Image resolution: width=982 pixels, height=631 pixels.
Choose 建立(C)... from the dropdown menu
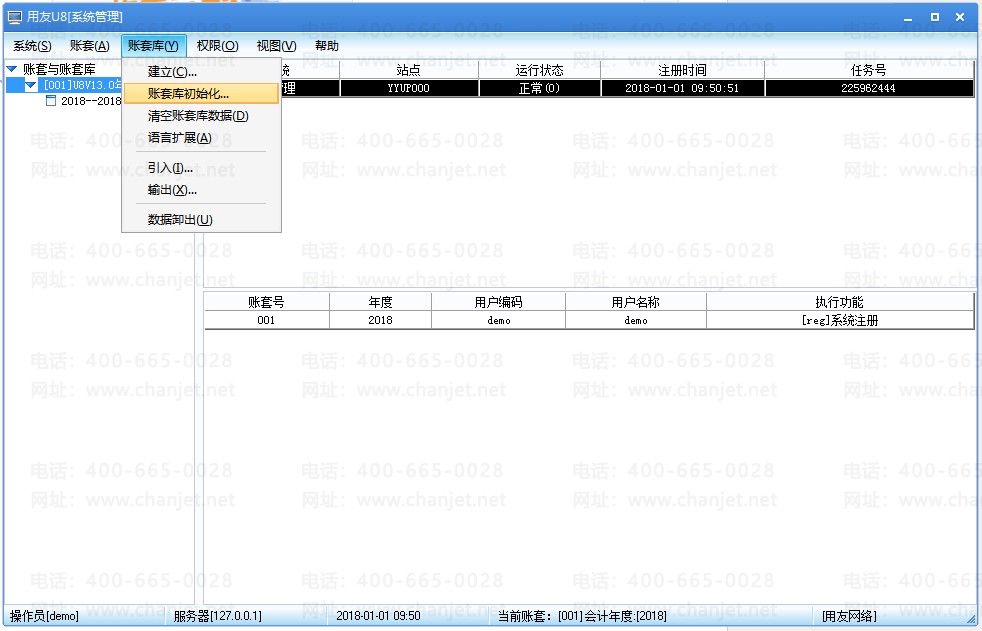(202, 72)
